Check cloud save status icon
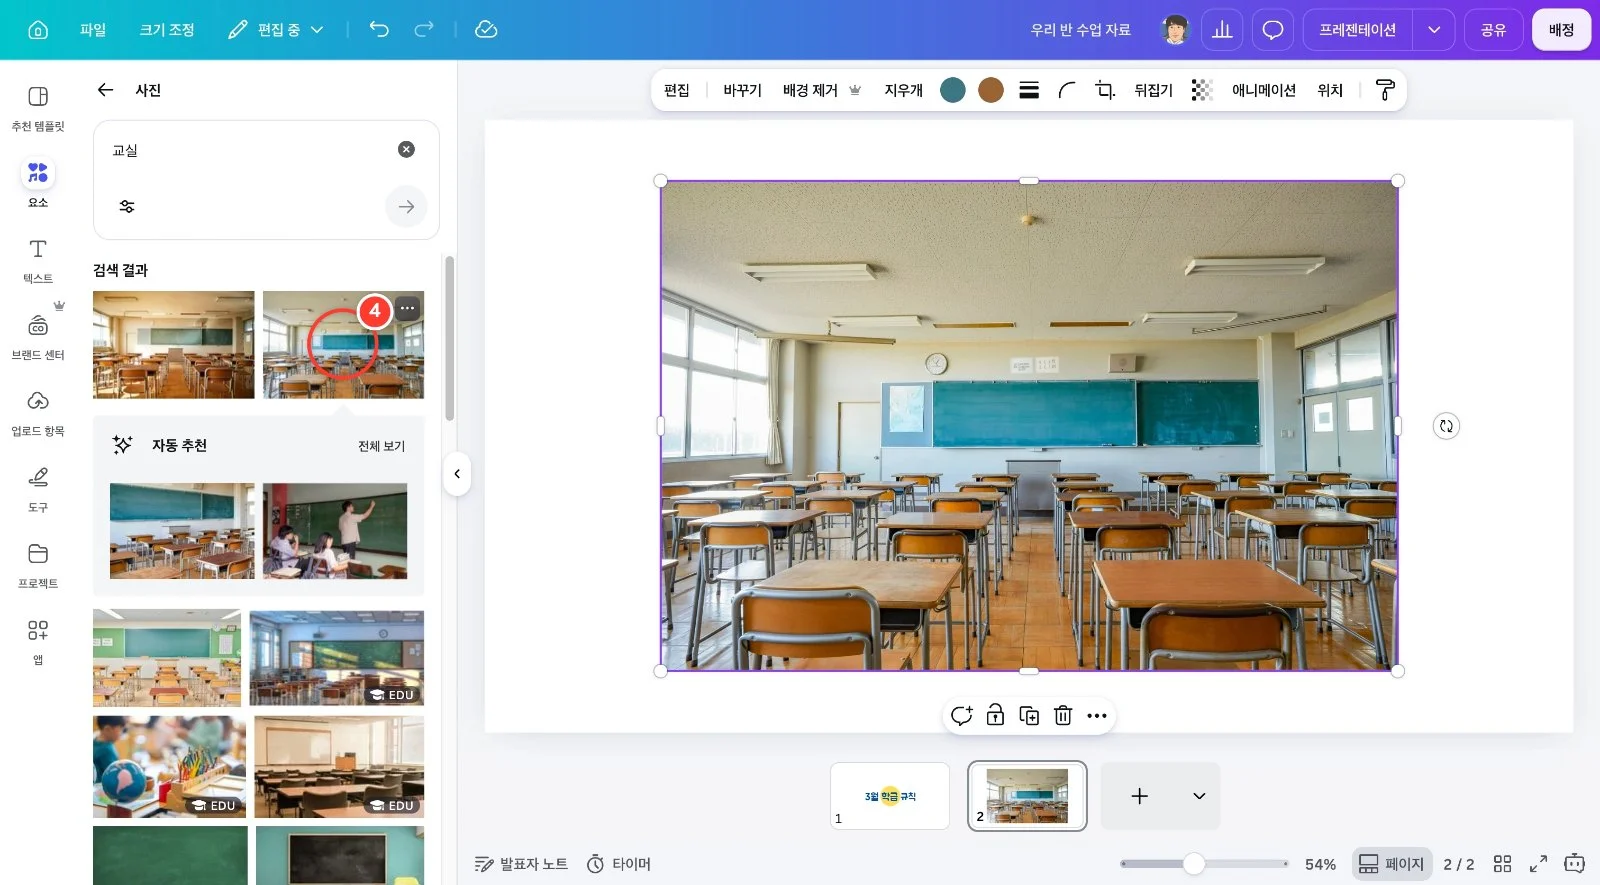The height and width of the screenshot is (885, 1600). tap(486, 29)
